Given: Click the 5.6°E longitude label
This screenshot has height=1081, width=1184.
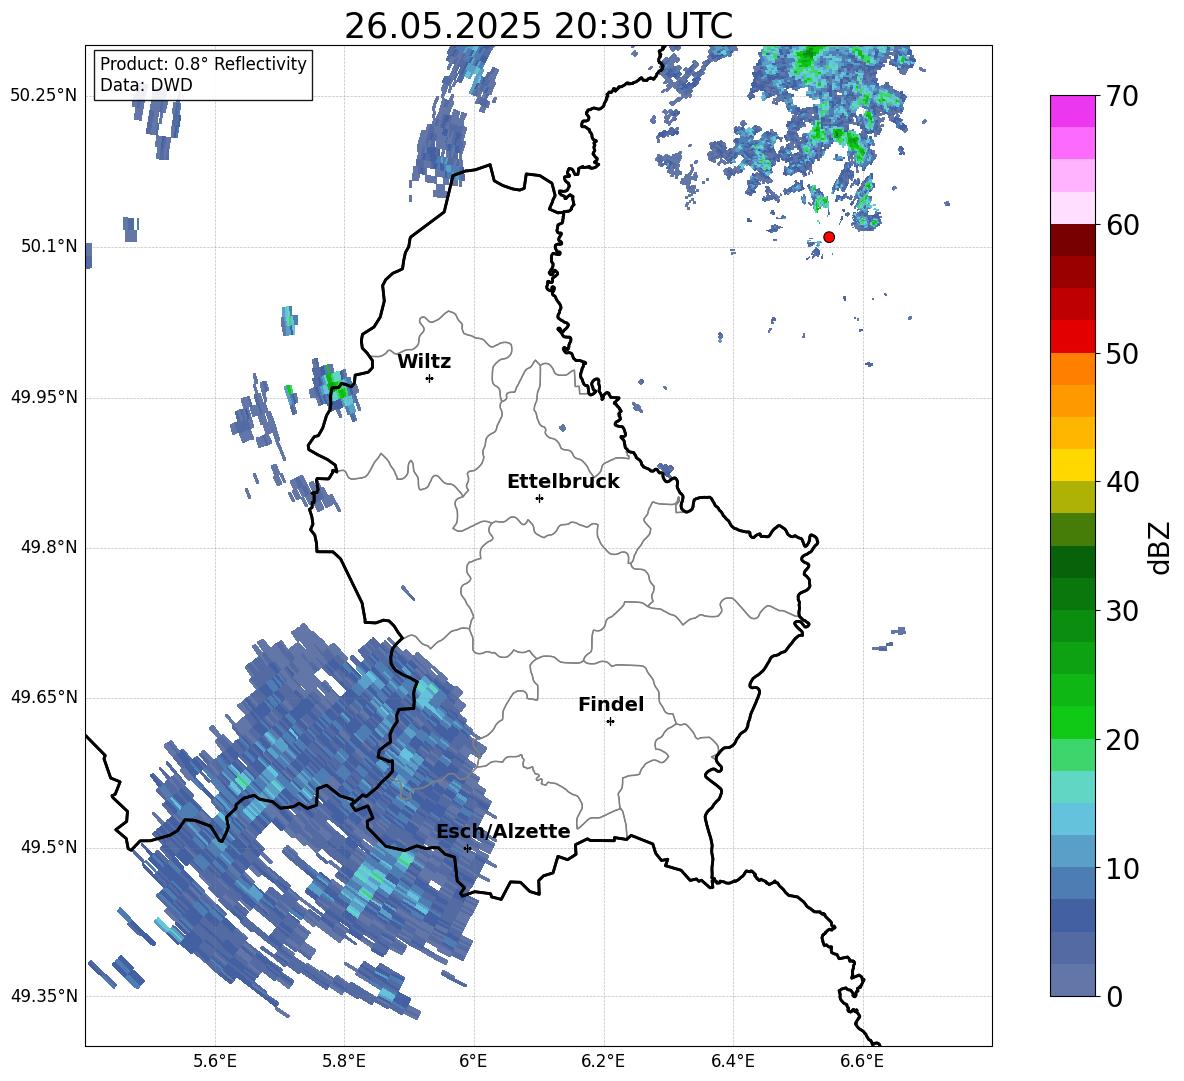Looking at the screenshot, I should pos(215,1061).
